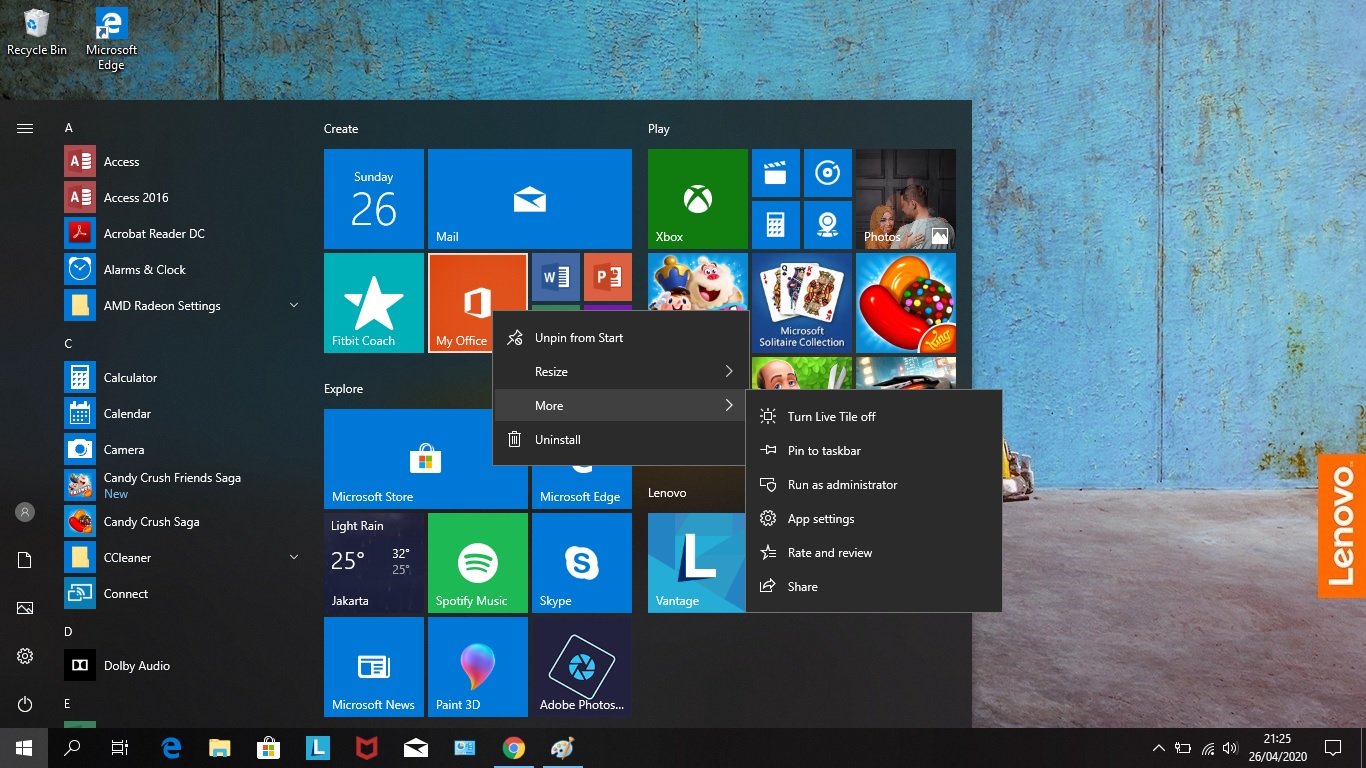This screenshot has width=1366, height=768.
Task: Open the Jakarta weather tile
Action: (374, 563)
